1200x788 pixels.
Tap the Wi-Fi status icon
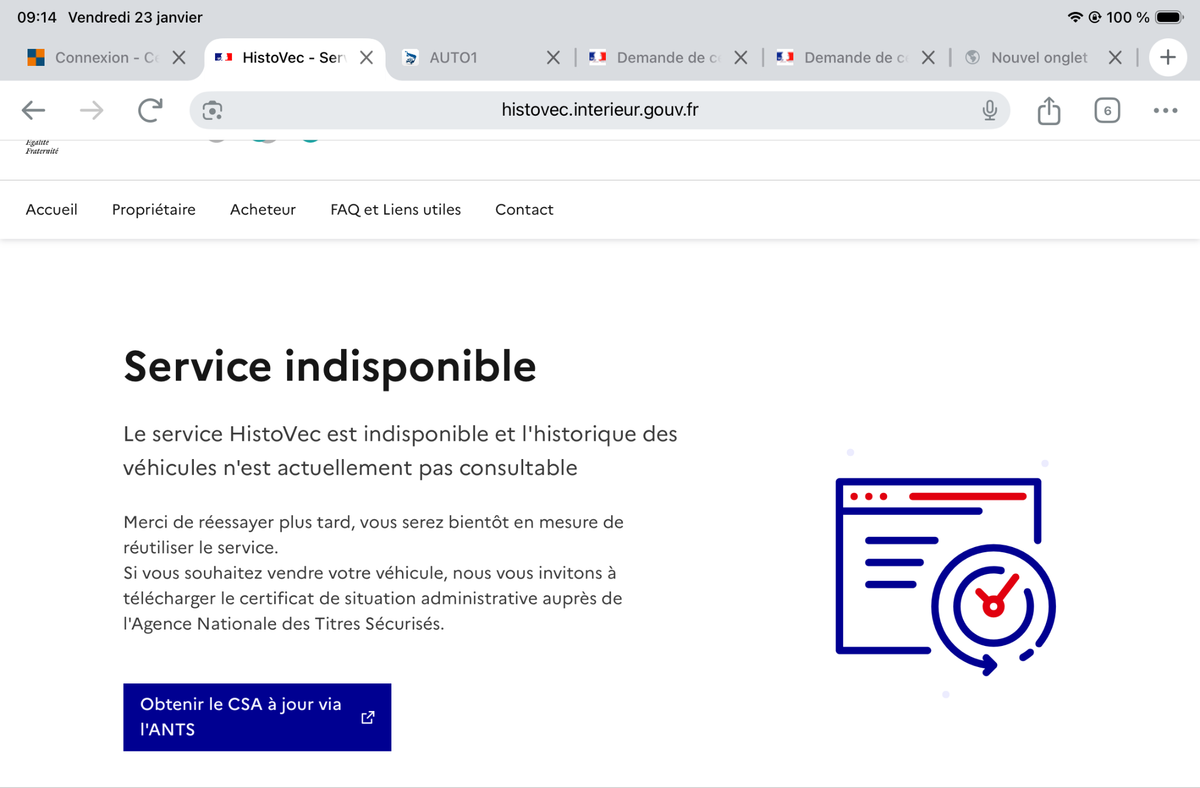[1075, 17]
